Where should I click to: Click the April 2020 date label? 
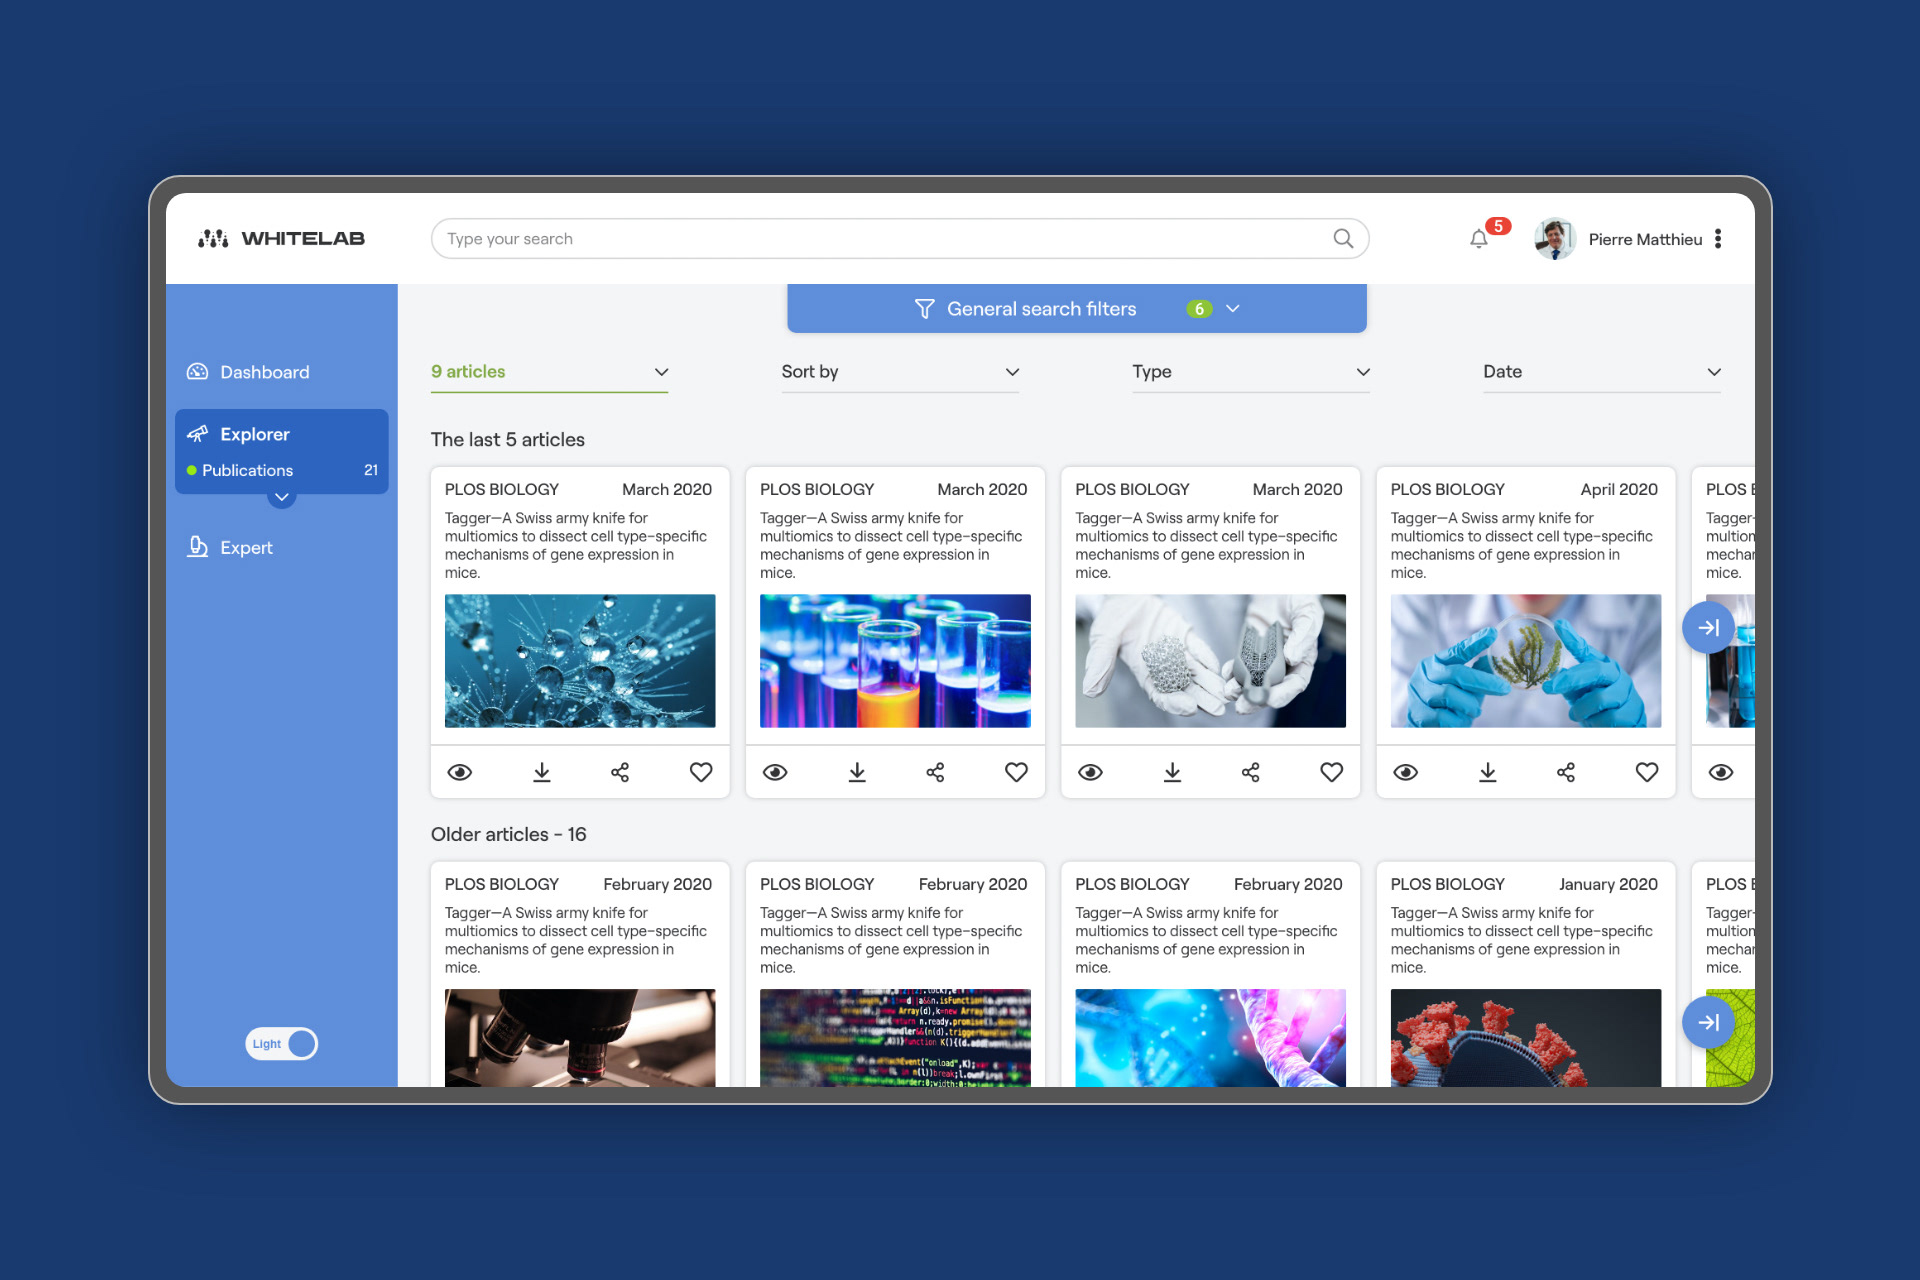click(1619, 489)
